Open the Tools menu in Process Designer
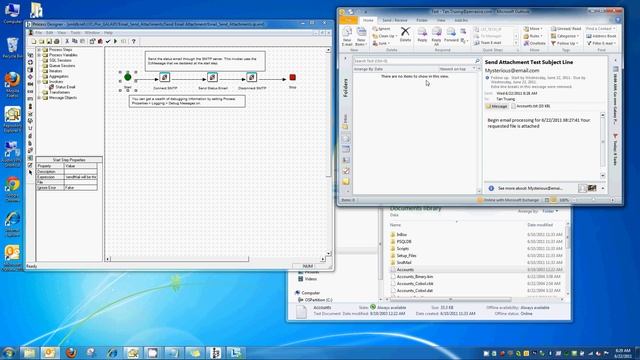 76,33
